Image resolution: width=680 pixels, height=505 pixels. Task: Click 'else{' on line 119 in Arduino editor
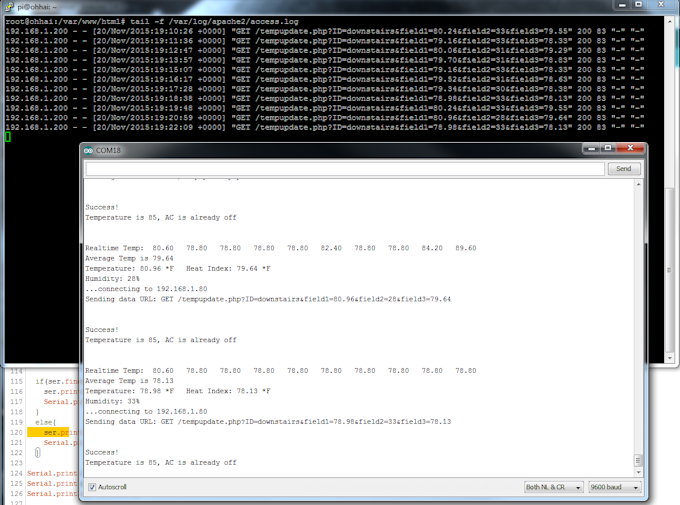(x=46, y=422)
